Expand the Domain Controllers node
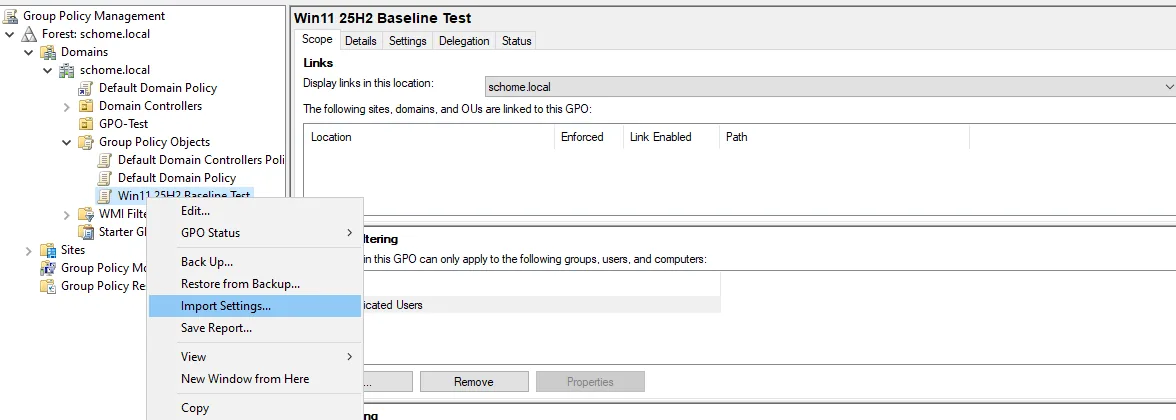The width and height of the screenshot is (1176, 420). (67, 106)
